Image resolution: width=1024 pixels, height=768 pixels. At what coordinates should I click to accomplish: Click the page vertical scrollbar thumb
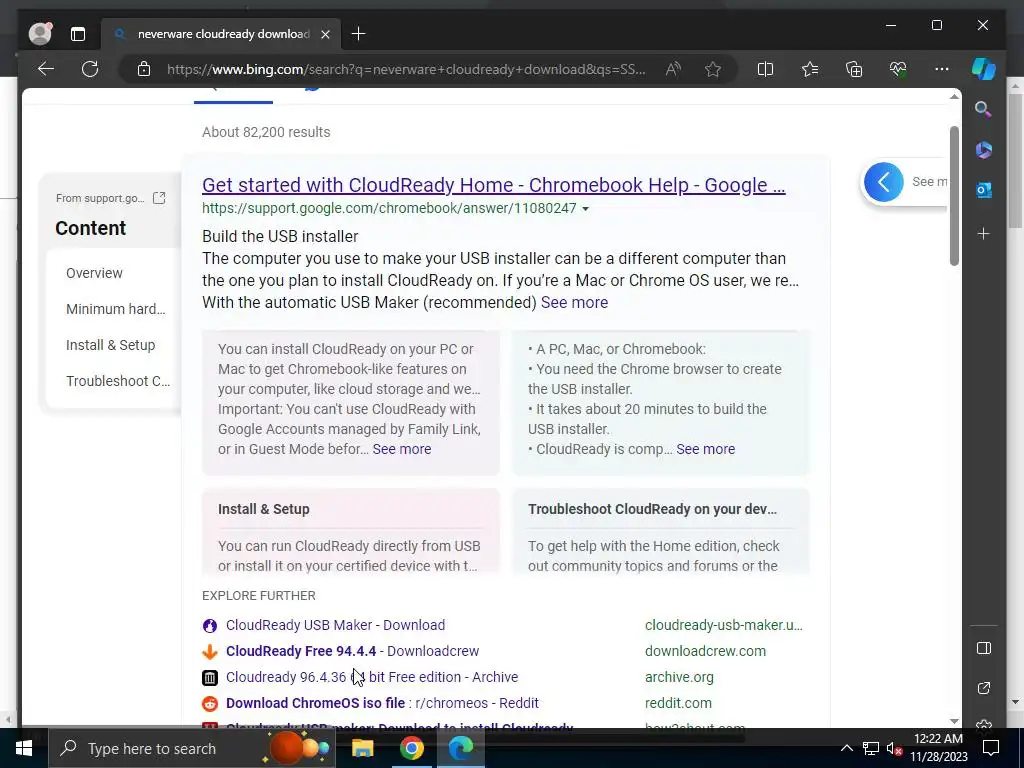954,196
